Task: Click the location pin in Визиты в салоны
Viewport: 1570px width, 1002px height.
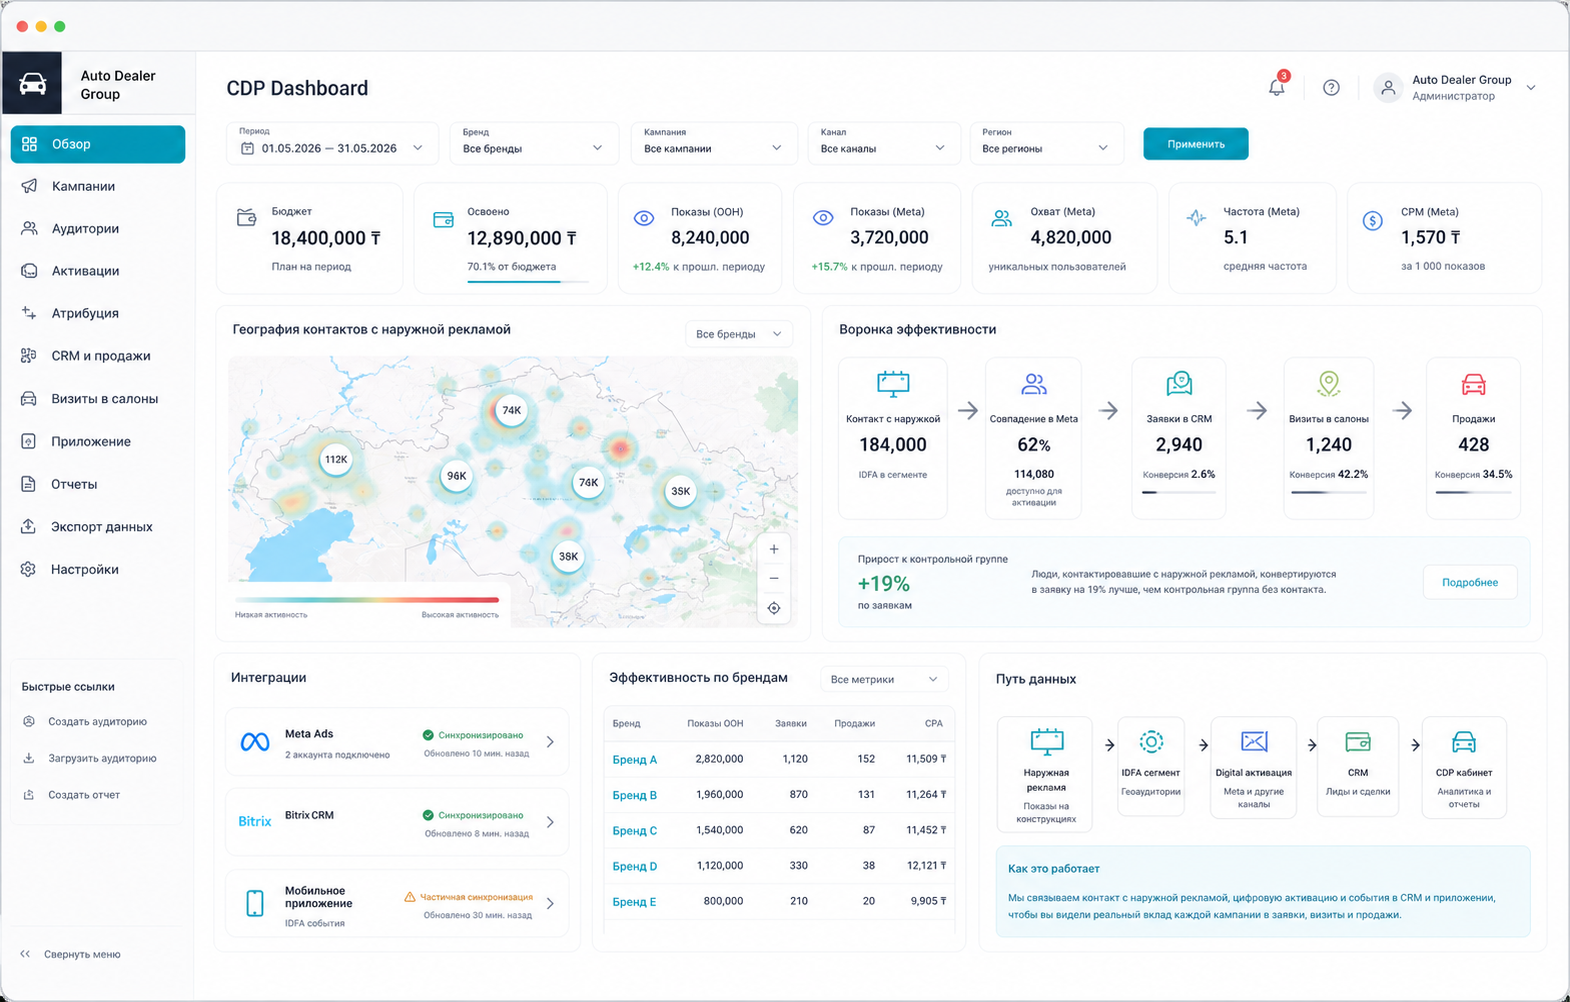Action: [x=1328, y=383]
